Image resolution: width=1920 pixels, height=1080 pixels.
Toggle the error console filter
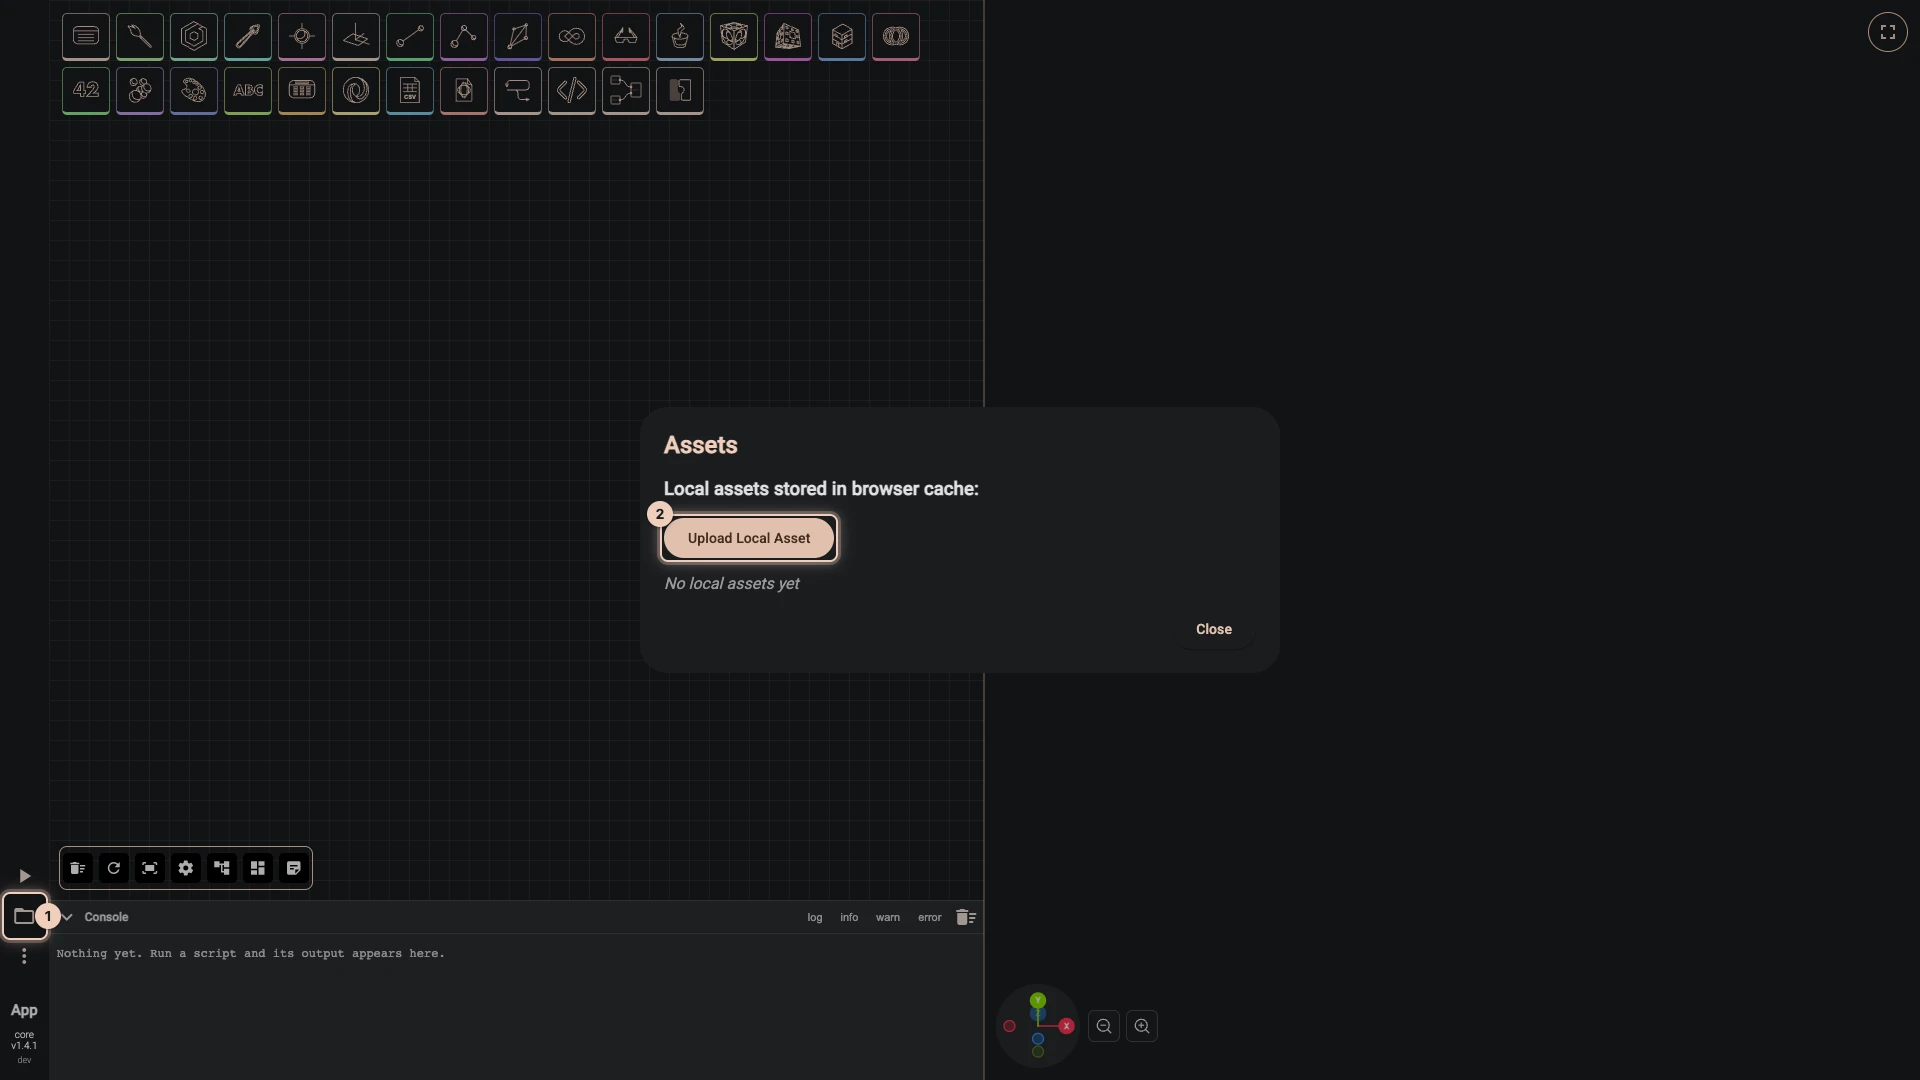coord(930,917)
